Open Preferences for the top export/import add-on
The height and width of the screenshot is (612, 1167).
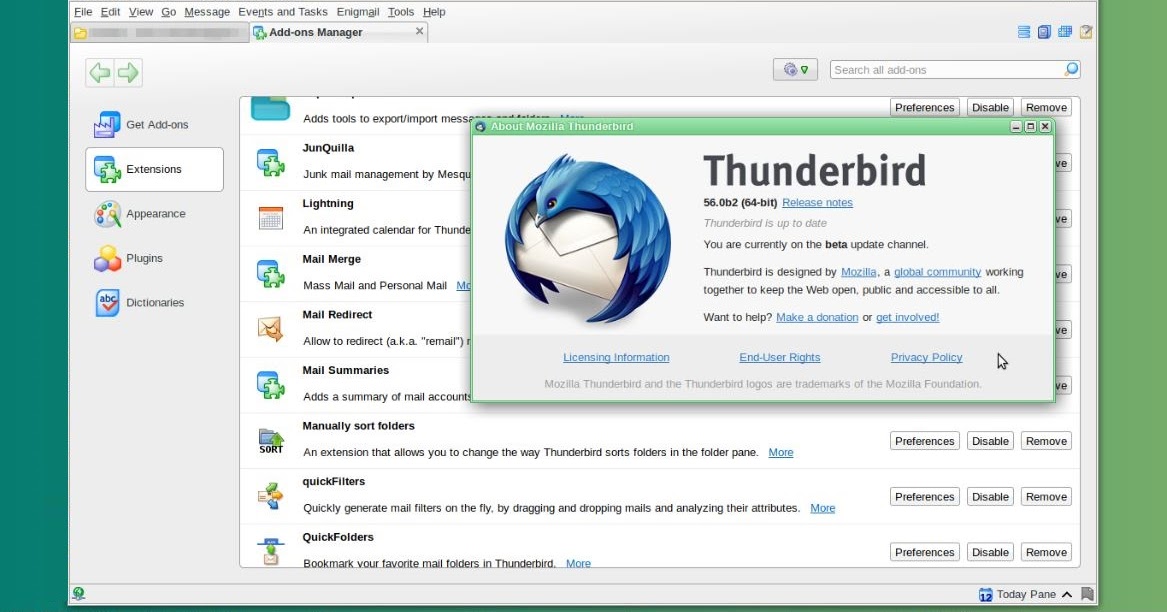tap(924, 107)
